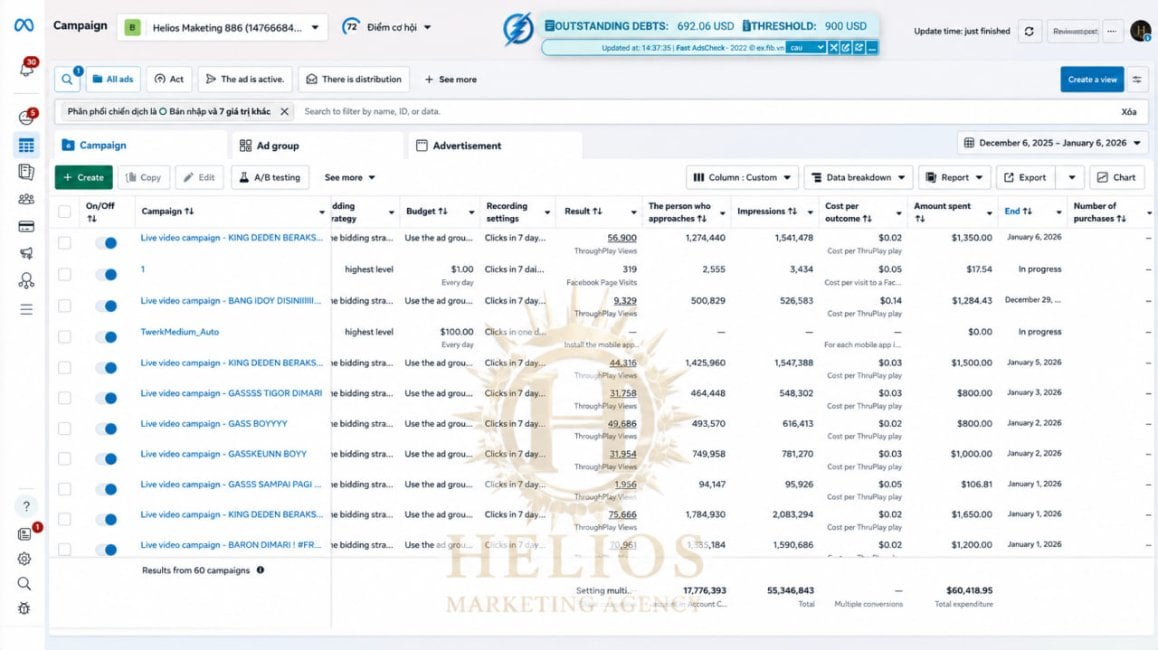The image size is (1158, 650).
Task: Open the Campaigns table icon in sidebar
Action: [x=26, y=146]
